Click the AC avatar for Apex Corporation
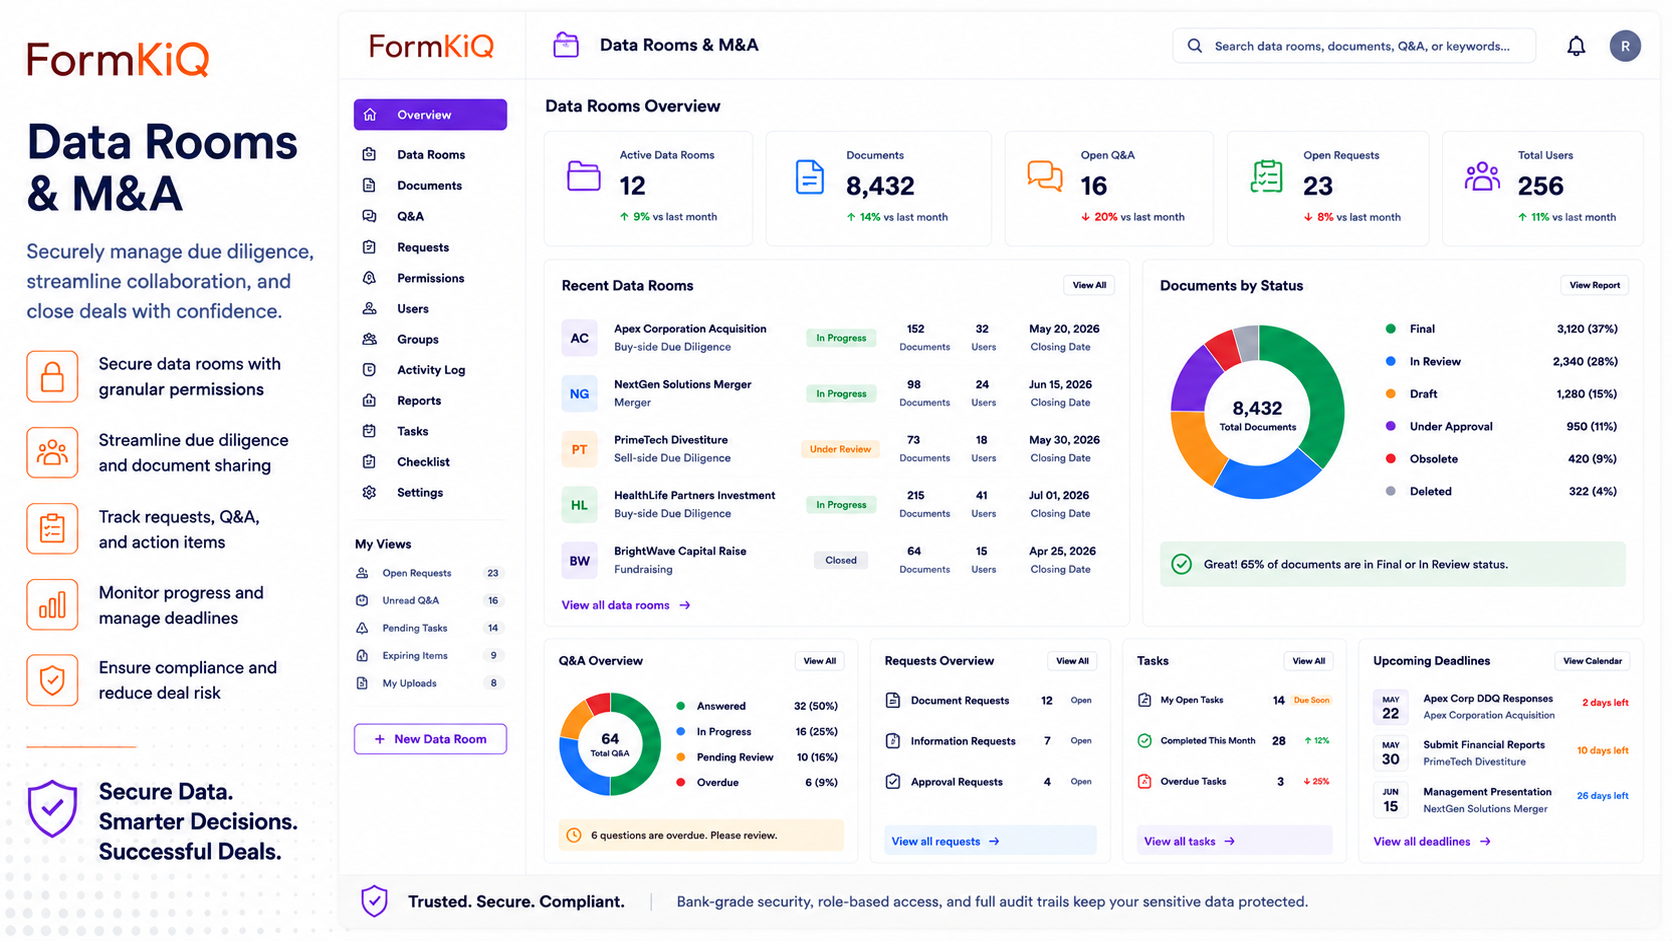The height and width of the screenshot is (941, 1672). coord(579,338)
